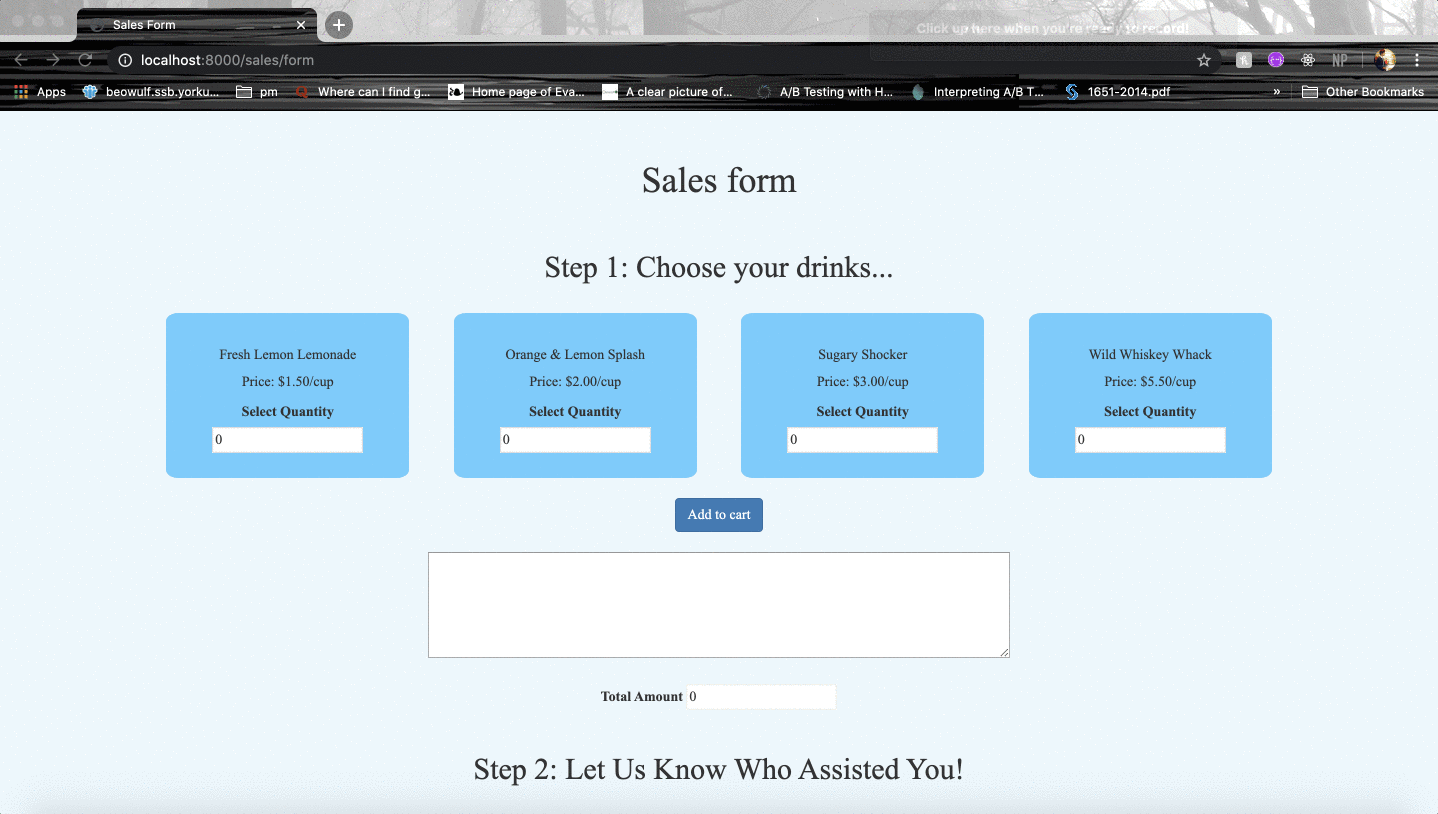Click the 'Fresh Lemon Lemonade' drink name

(x=288, y=355)
